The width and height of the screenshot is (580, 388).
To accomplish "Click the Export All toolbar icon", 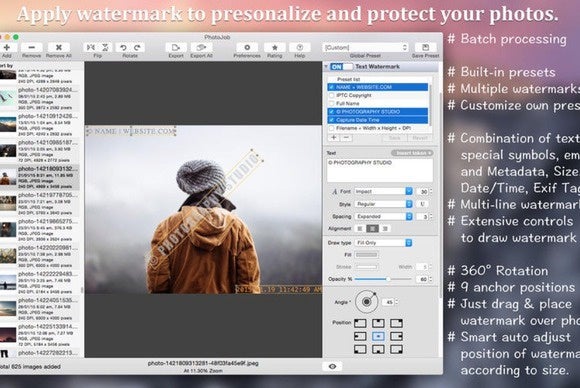I will [x=201, y=47].
